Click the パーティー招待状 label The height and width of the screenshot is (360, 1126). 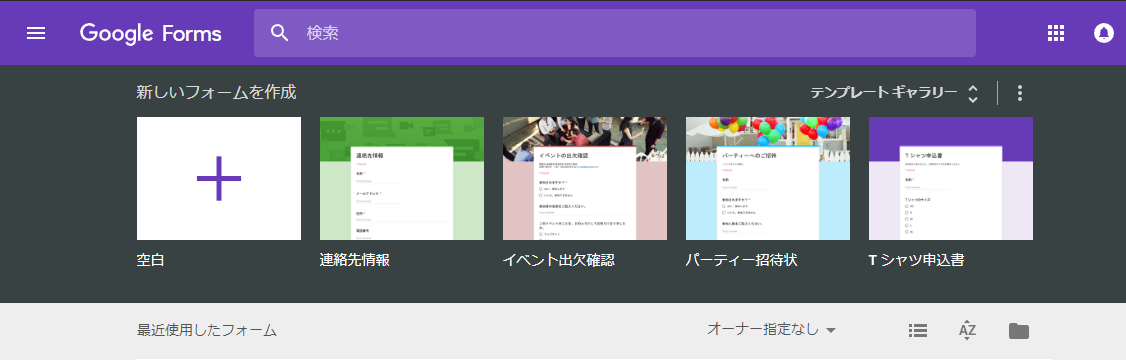pos(742,260)
